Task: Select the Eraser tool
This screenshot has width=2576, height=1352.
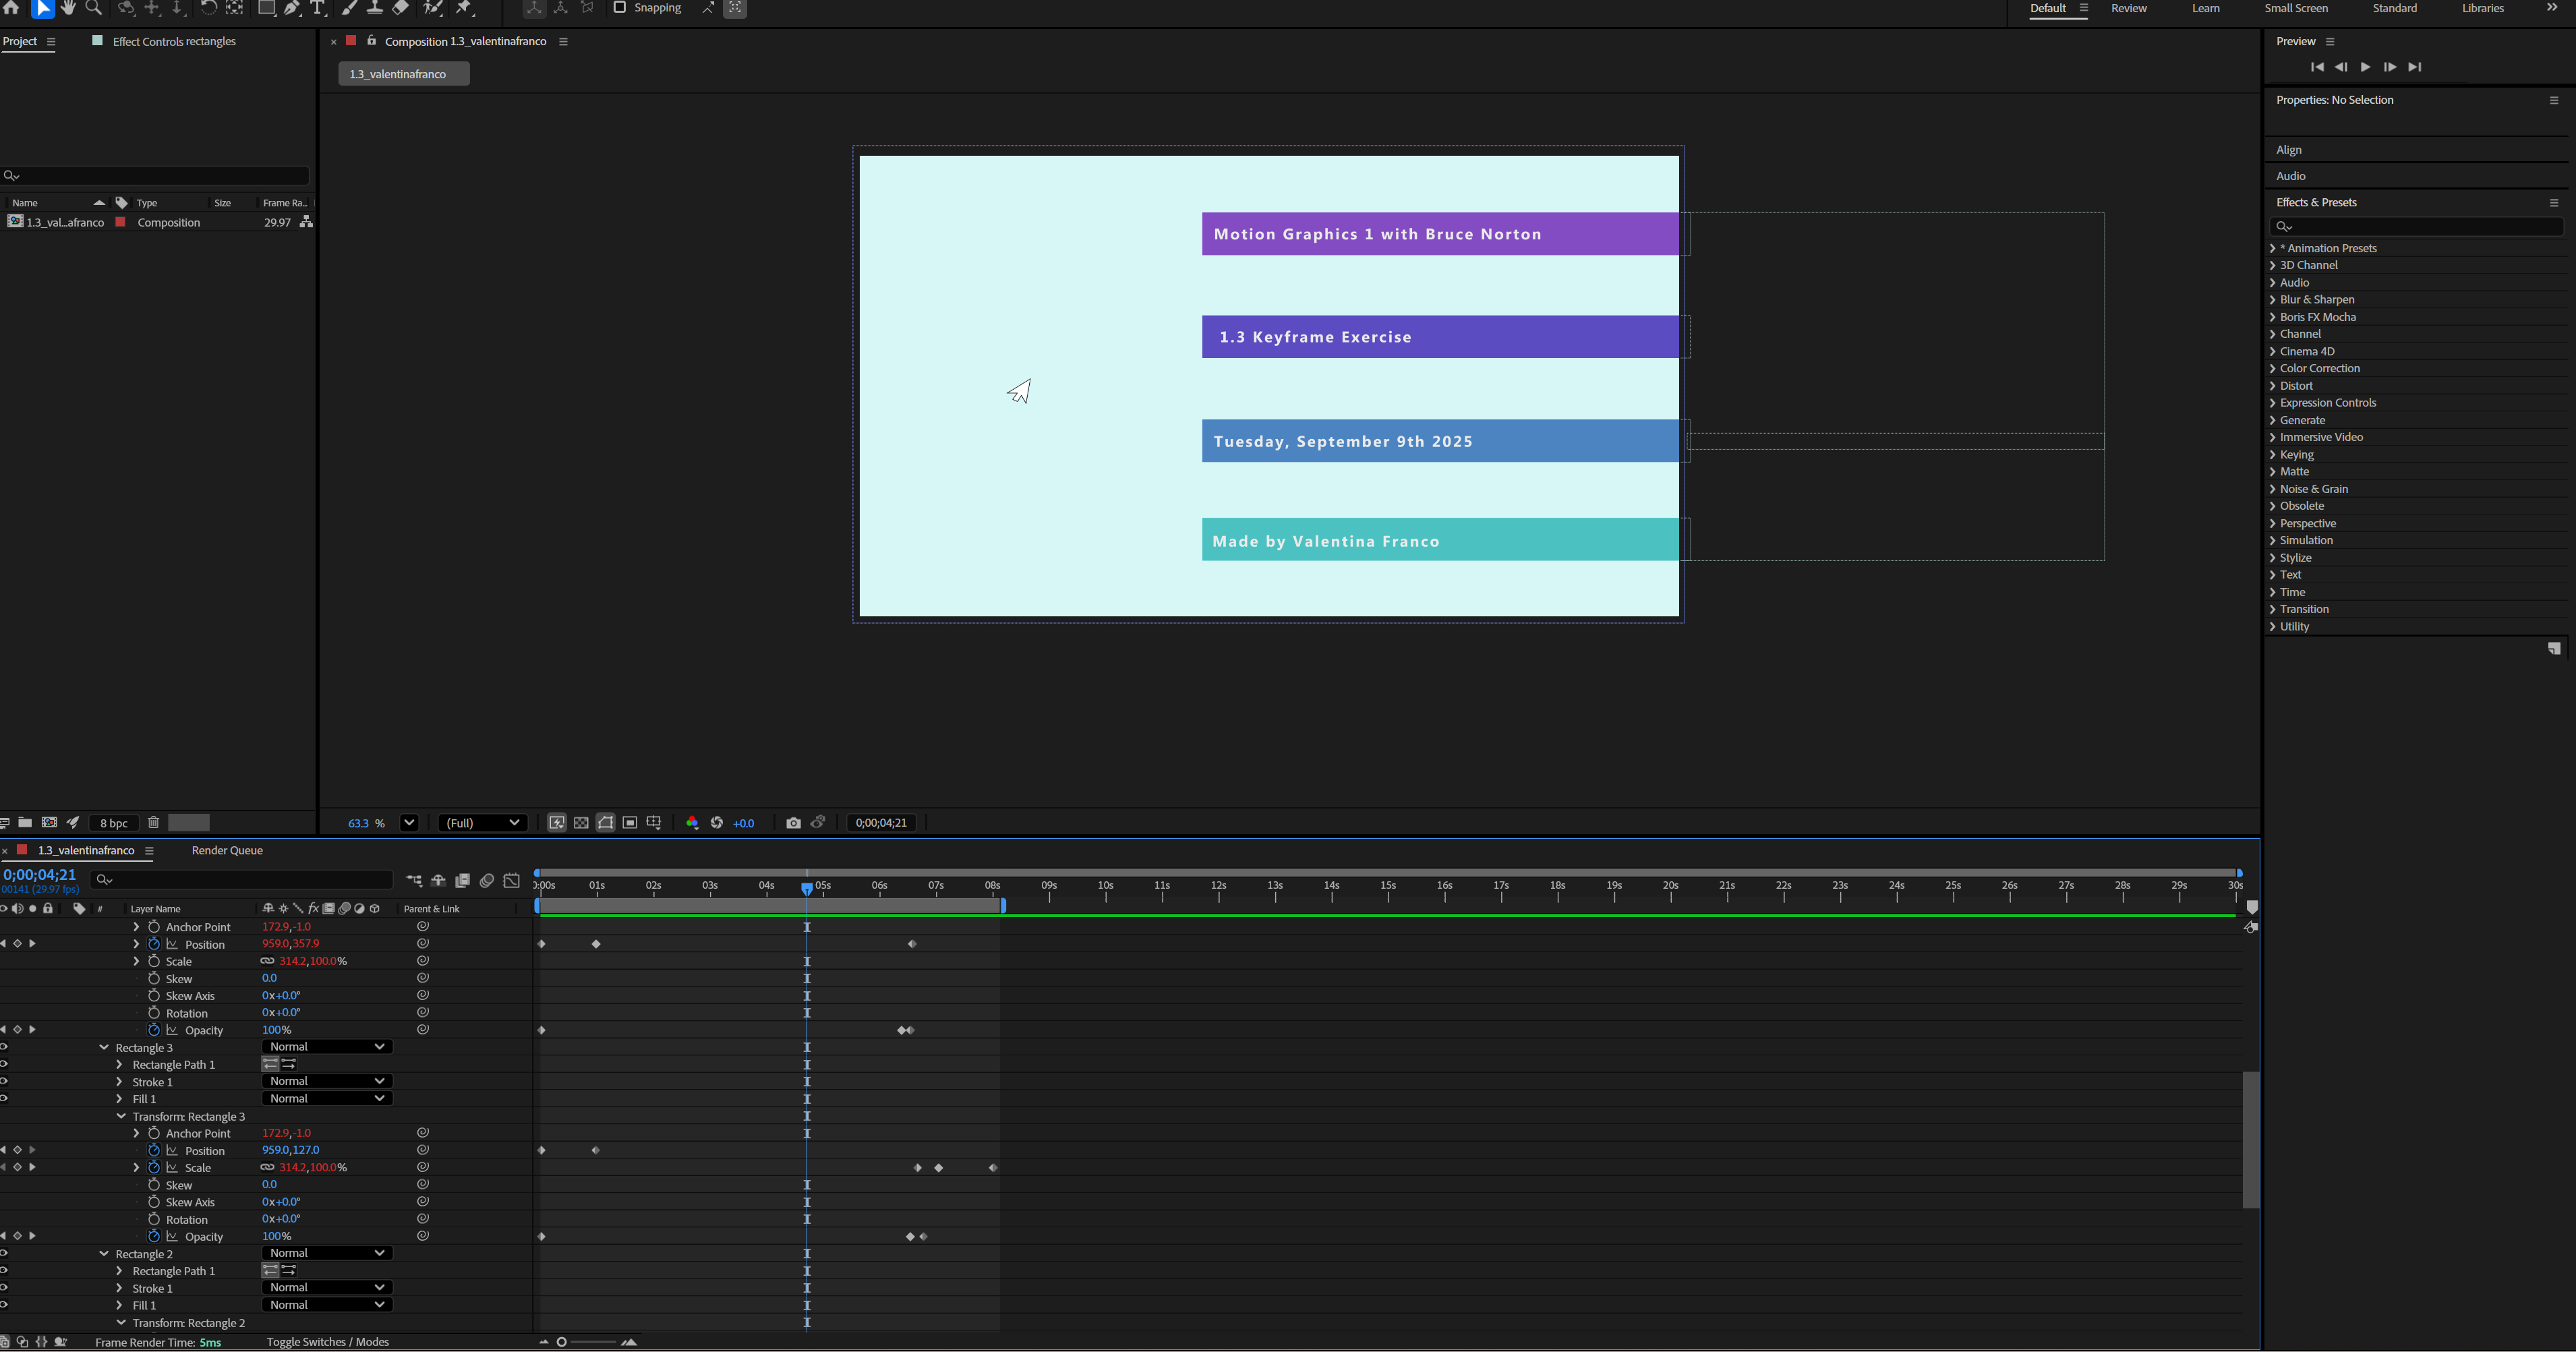Action: [x=400, y=8]
